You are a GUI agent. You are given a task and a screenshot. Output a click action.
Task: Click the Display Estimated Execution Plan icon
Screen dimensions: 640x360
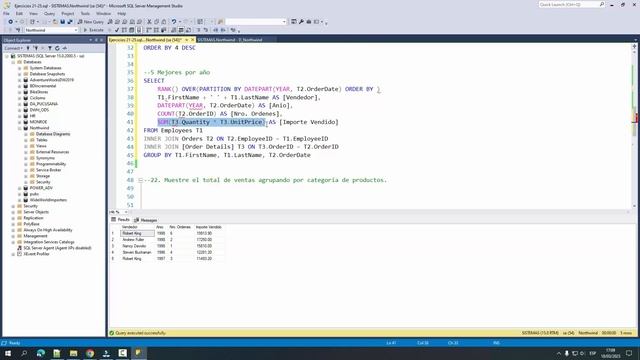pyautogui.click(x=124, y=30)
